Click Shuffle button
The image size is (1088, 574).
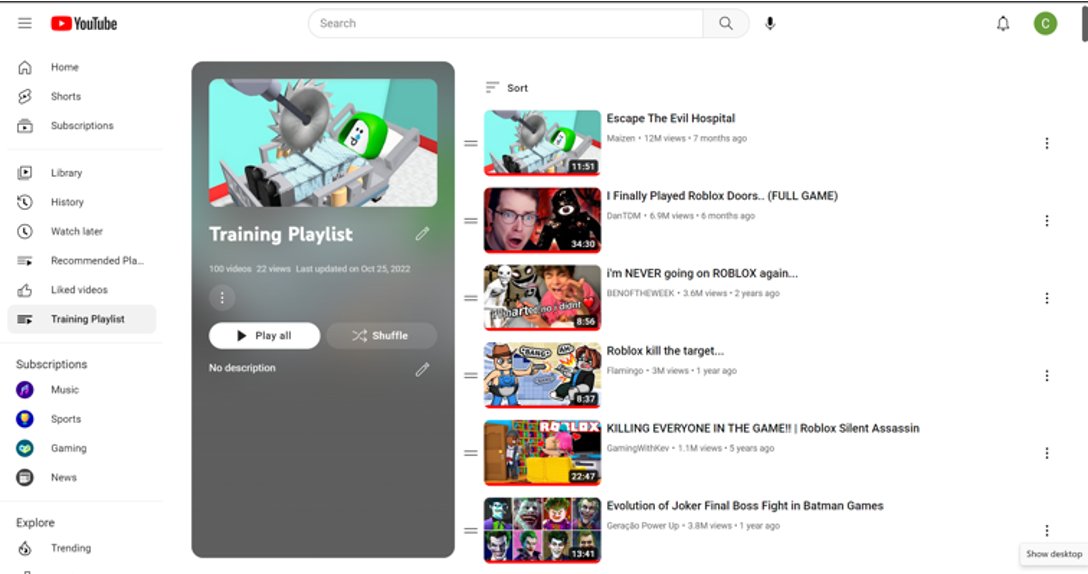point(382,335)
